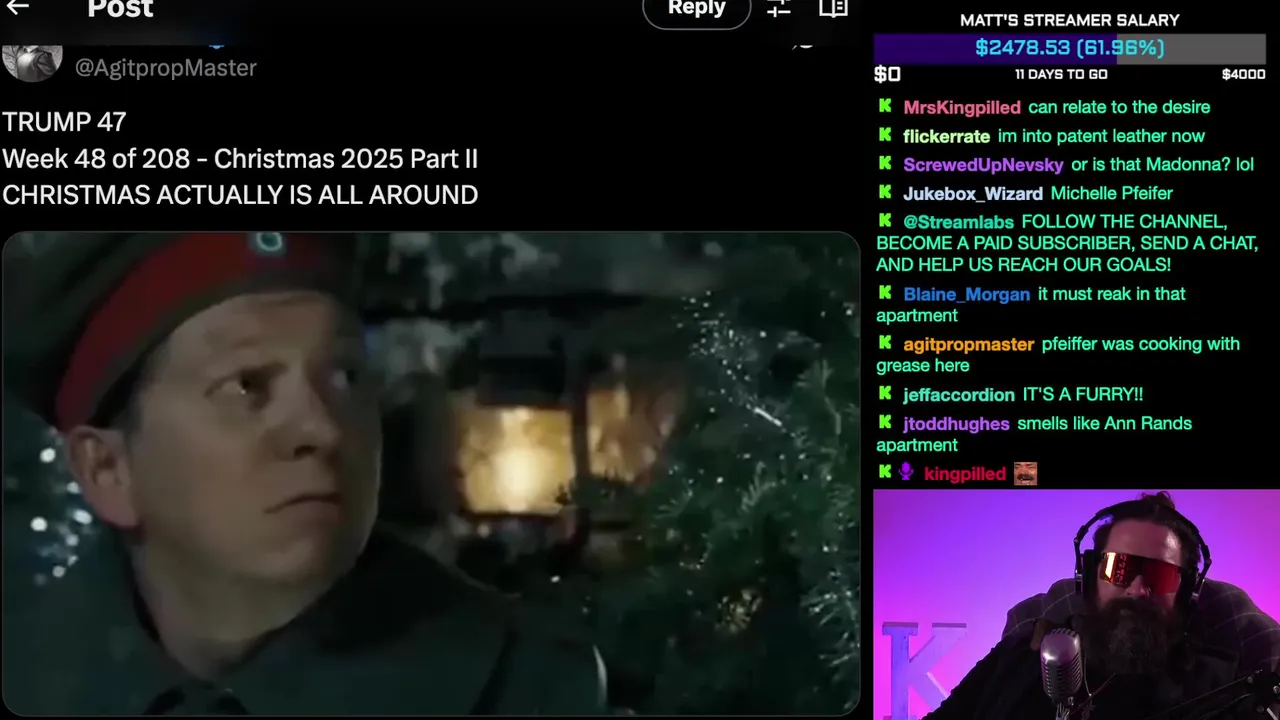Click the Post header title
This screenshot has width=1280, height=720.
click(x=120, y=9)
